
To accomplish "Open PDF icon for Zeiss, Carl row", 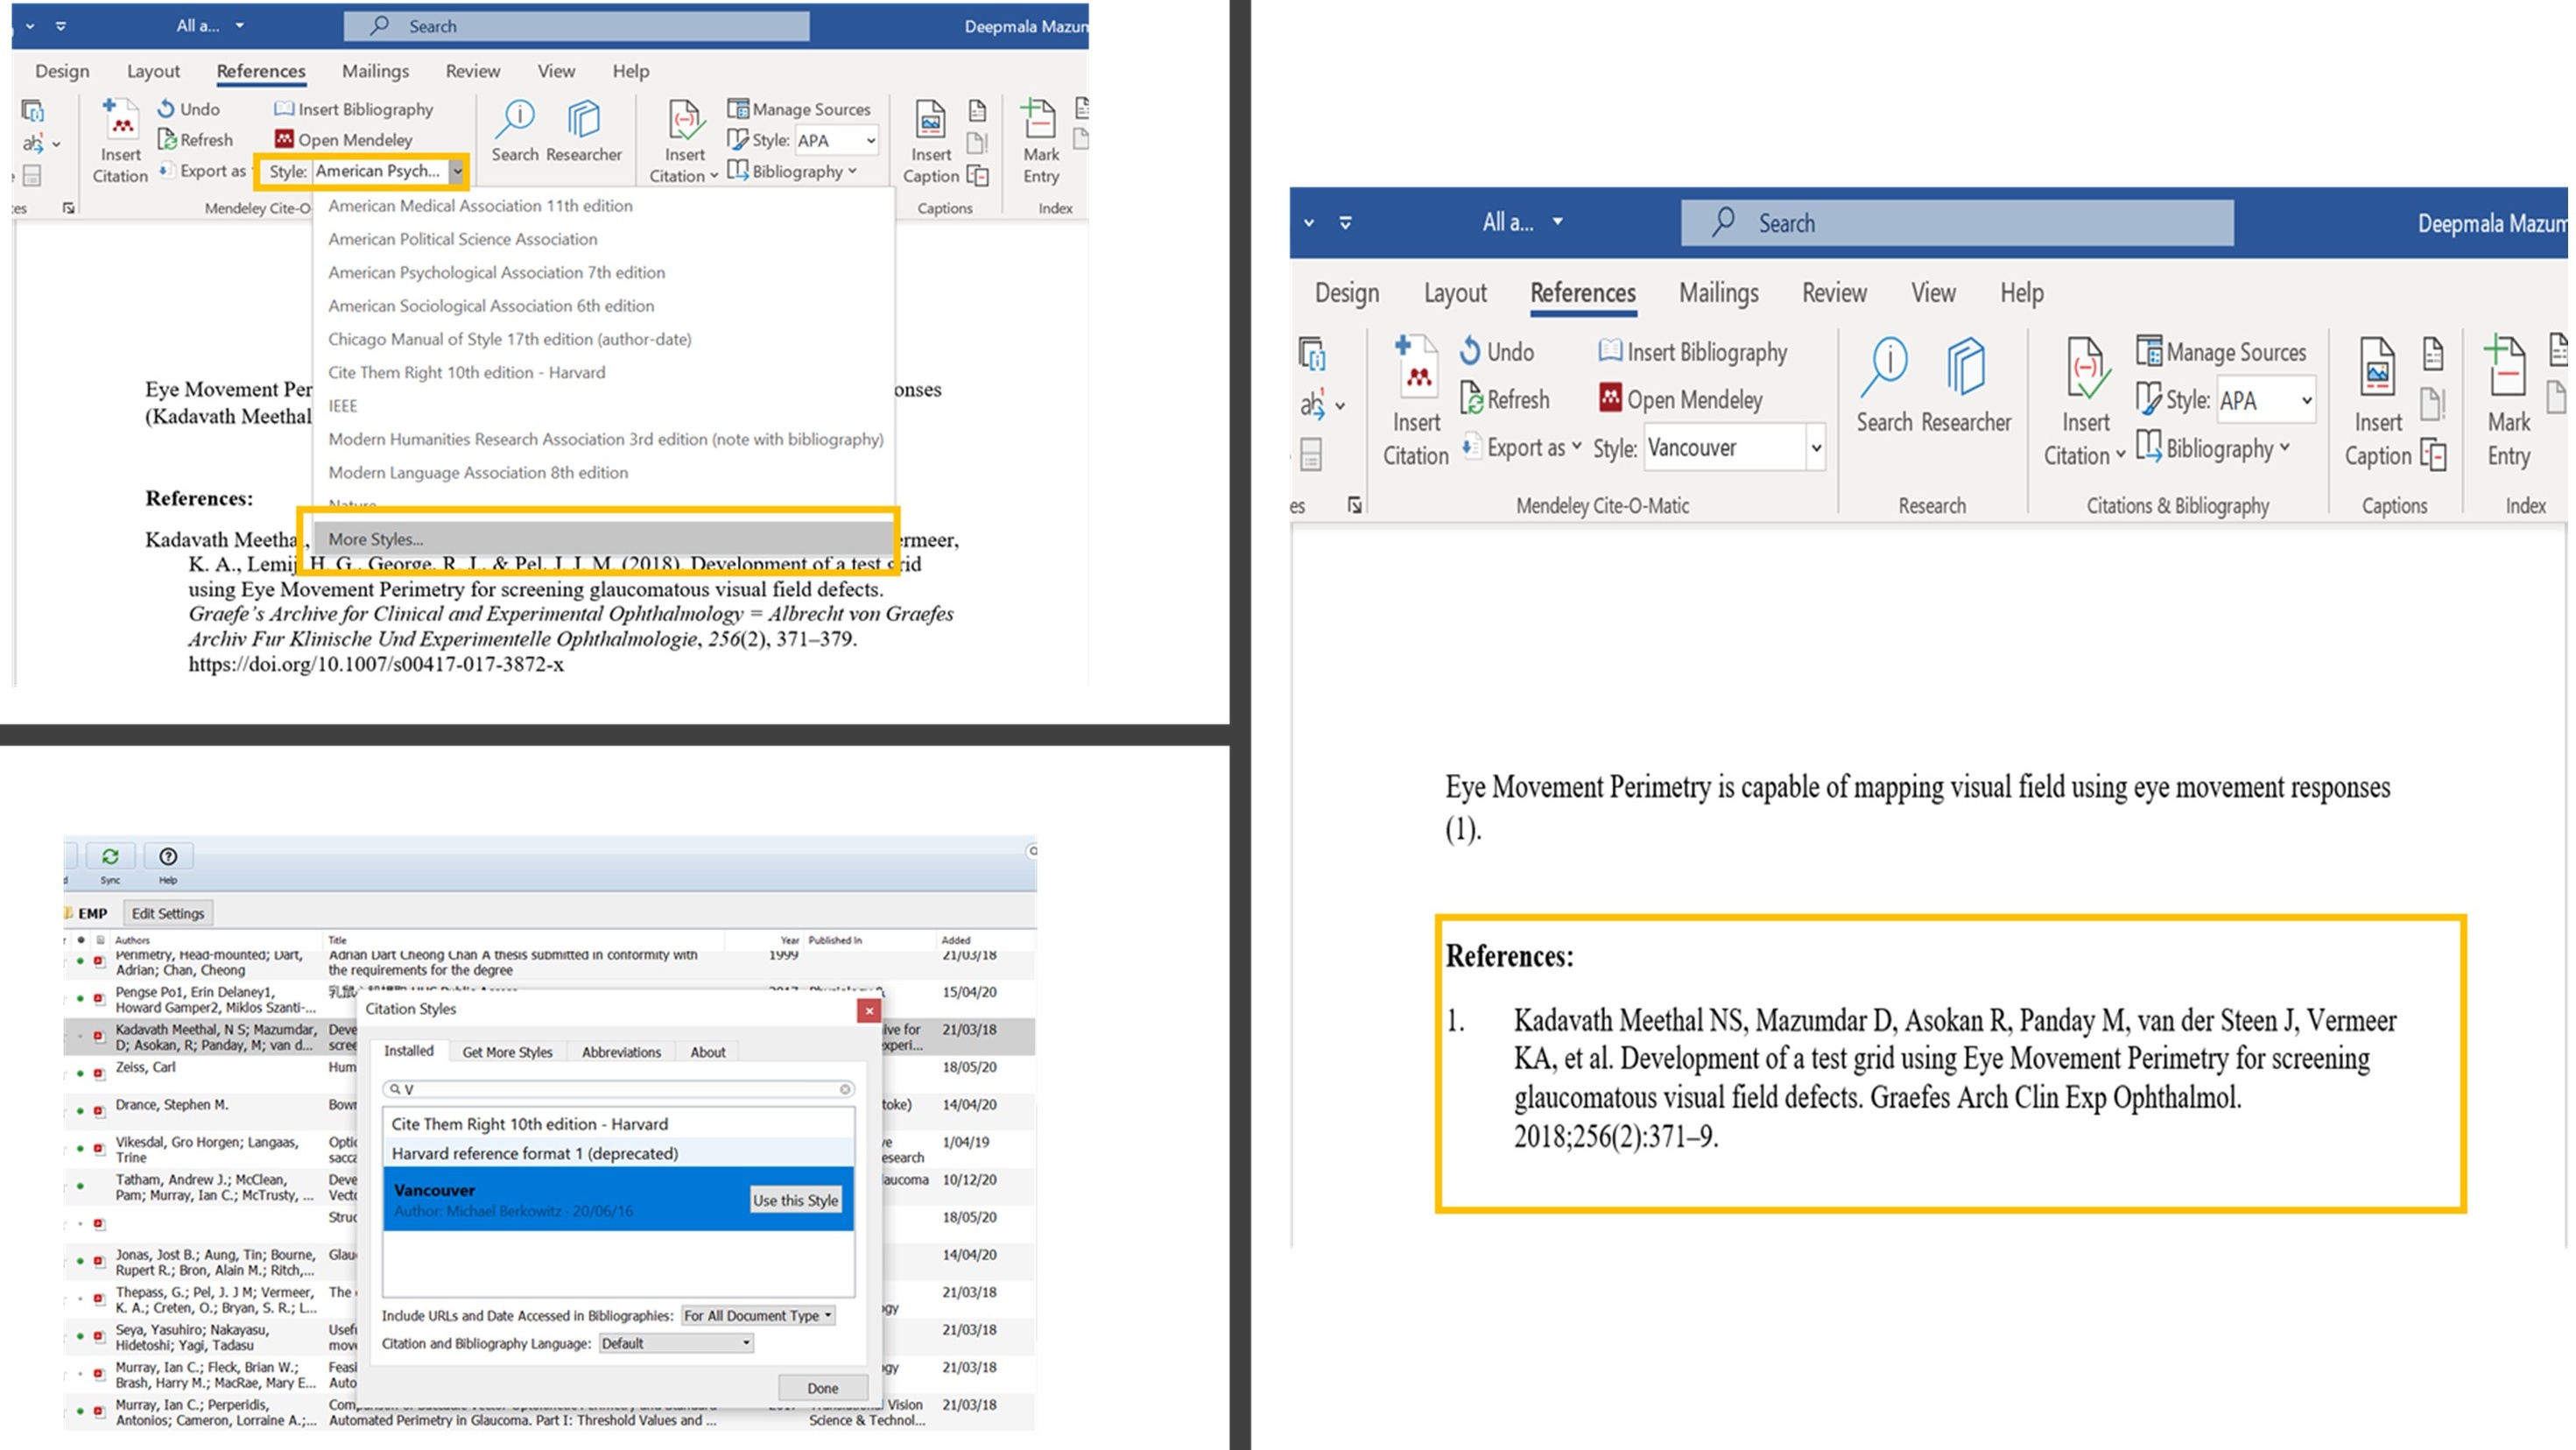I will click(x=99, y=1073).
